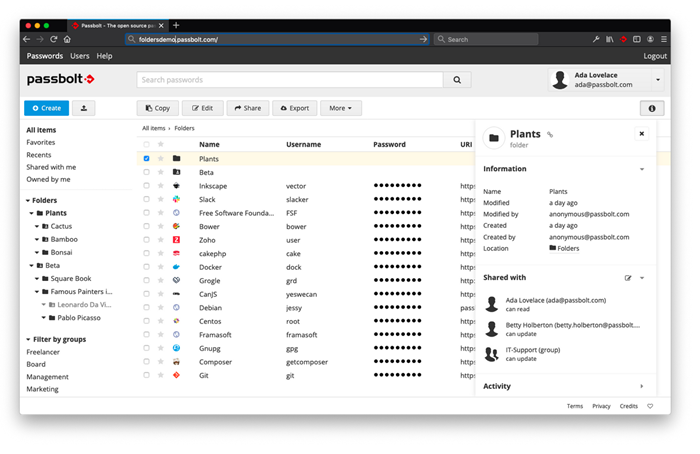Toggle the information sidebar icon

point(652,108)
